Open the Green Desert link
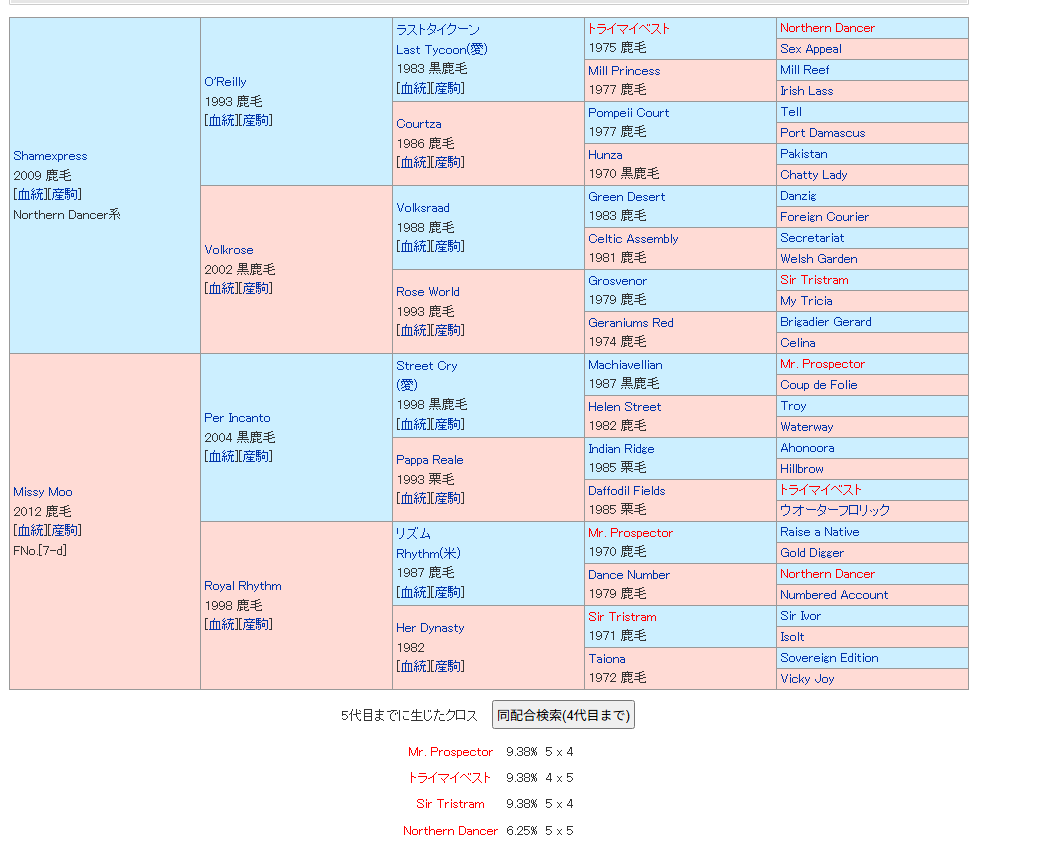This screenshot has height=855, width=1044. (x=627, y=197)
